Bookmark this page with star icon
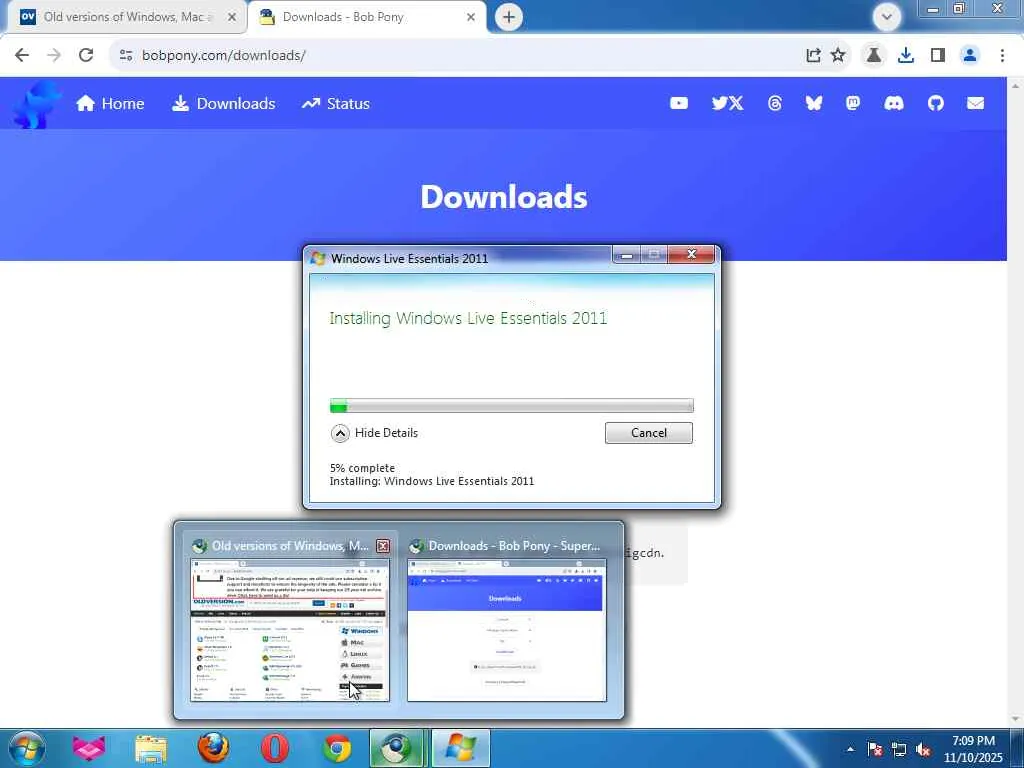 (x=838, y=56)
